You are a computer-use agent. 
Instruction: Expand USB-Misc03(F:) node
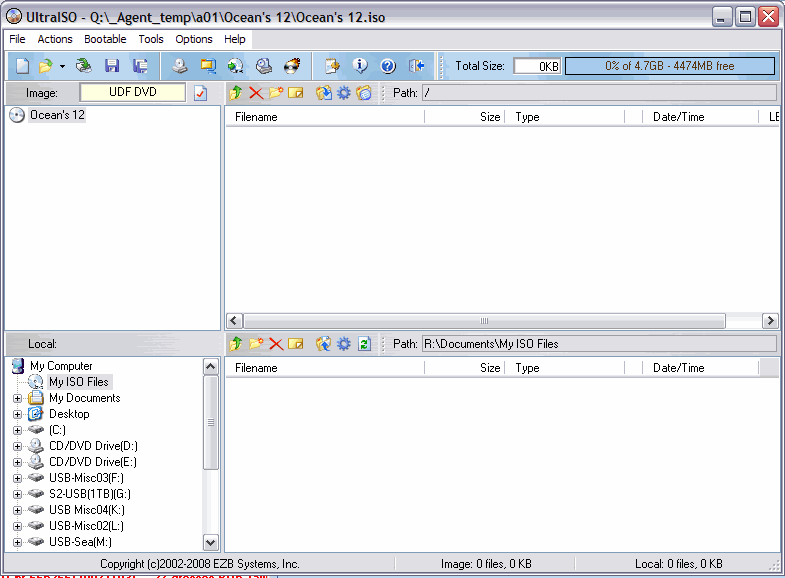click(18, 478)
